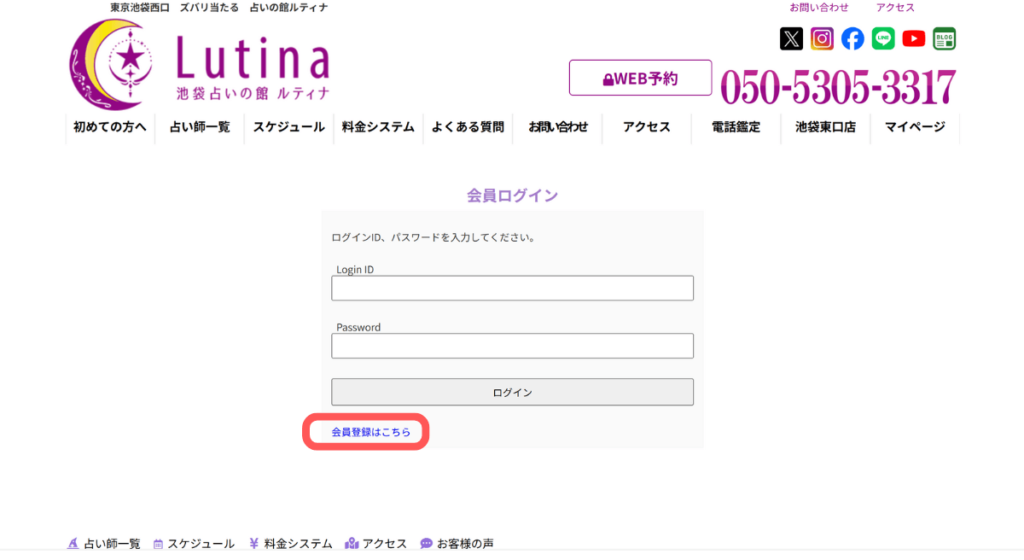Open the よくある質問 menu item
Image resolution: width=1024 pixels, height=560 pixels.
[467, 127]
